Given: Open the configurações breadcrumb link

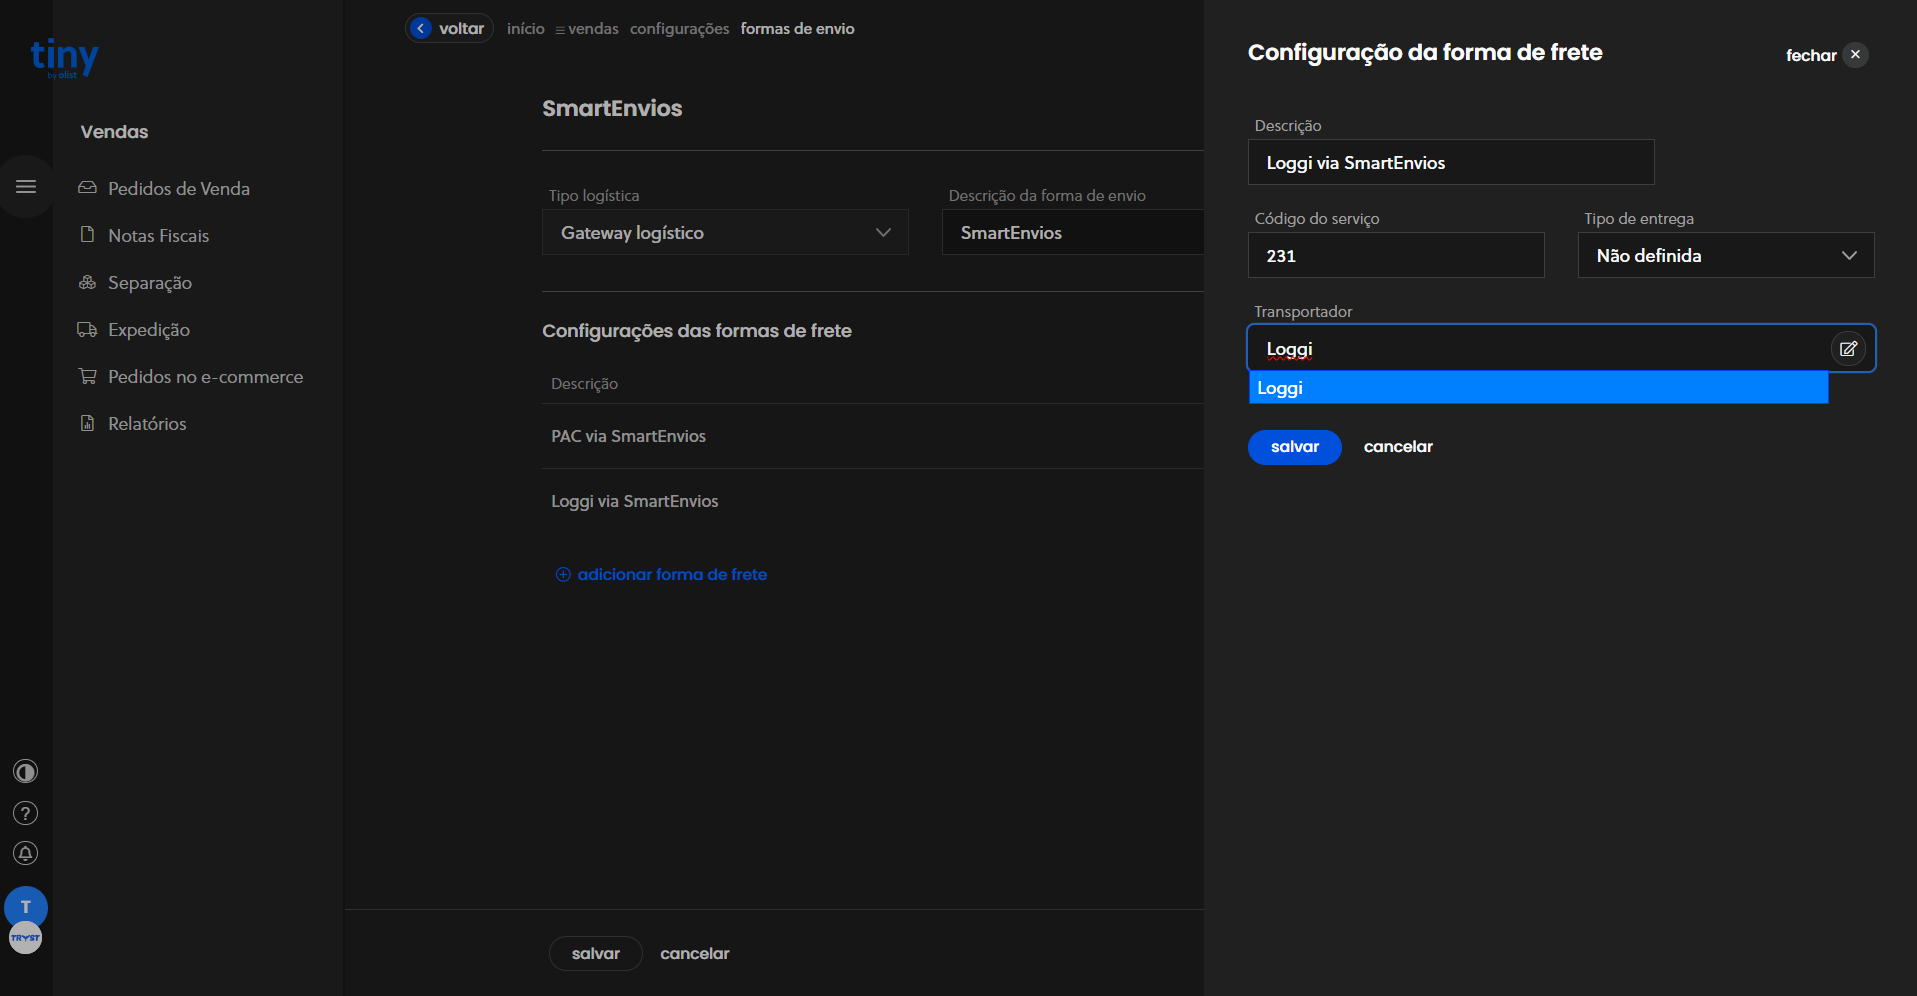Looking at the screenshot, I should pos(680,28).
